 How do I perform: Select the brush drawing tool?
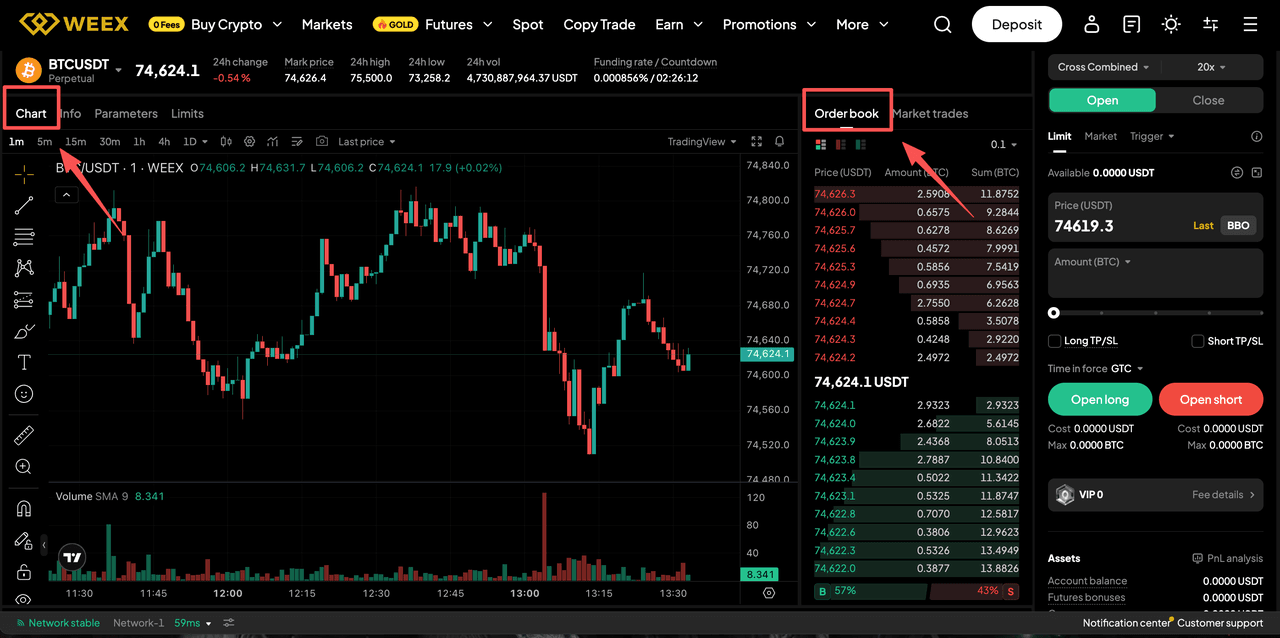coord(24,331)
